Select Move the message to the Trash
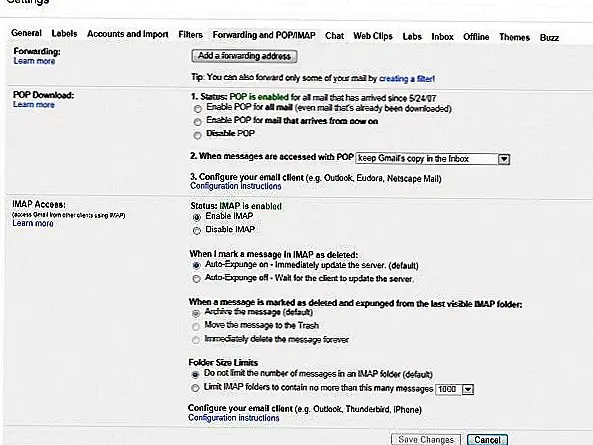Screen dimensions: 593x445 click(196, 327)
